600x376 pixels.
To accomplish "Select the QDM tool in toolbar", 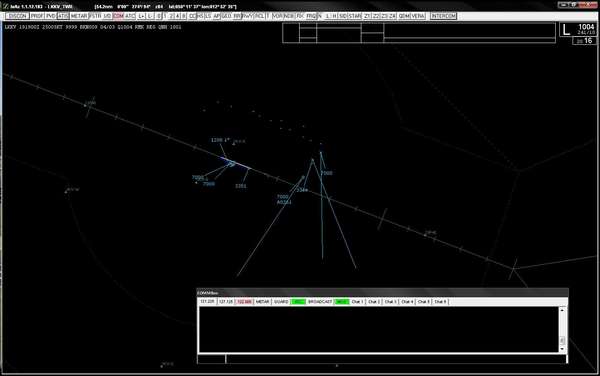I will (404, 16).
